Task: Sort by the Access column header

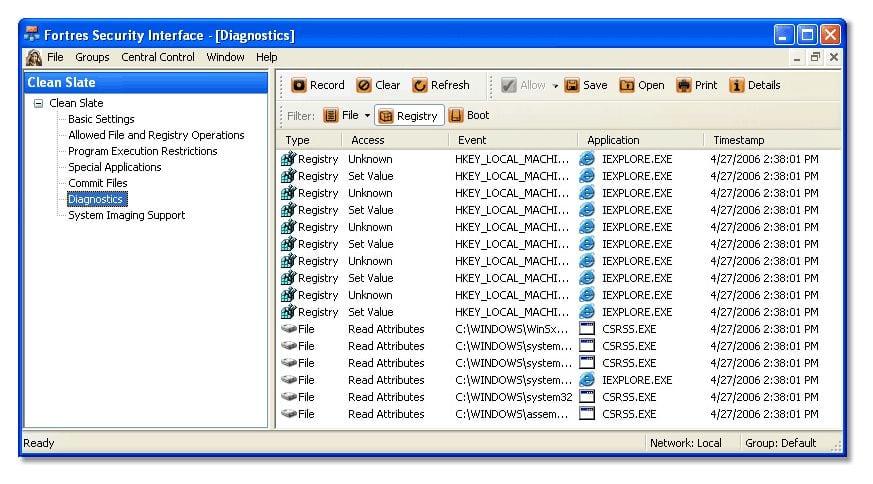Action: click(395, 140)
